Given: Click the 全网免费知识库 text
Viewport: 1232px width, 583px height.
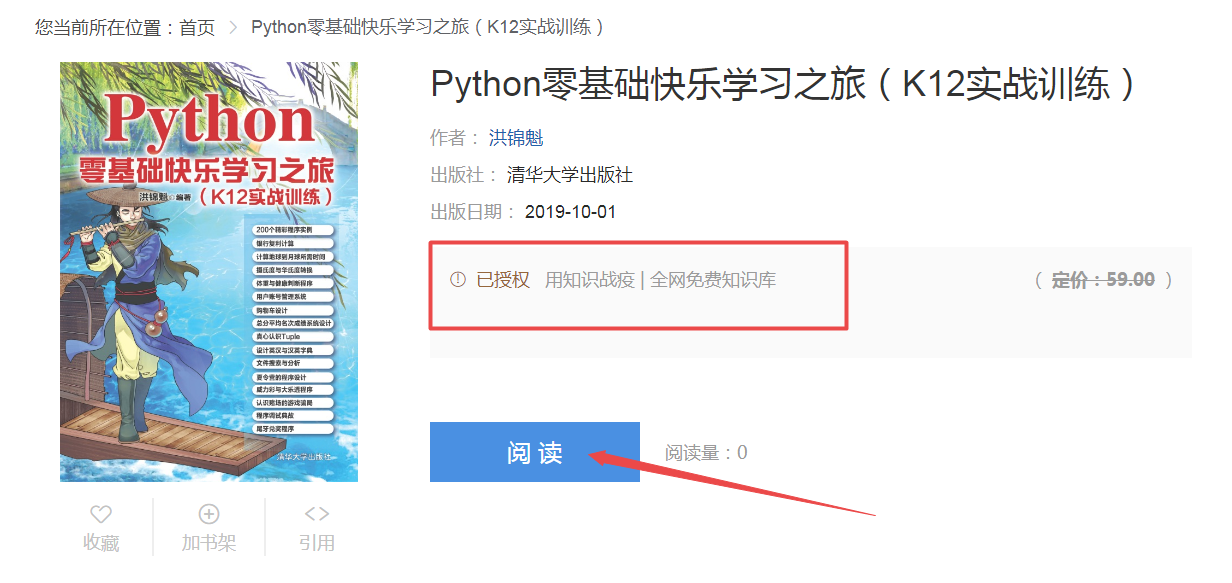Looking at the screenshot, I should 713,280.
